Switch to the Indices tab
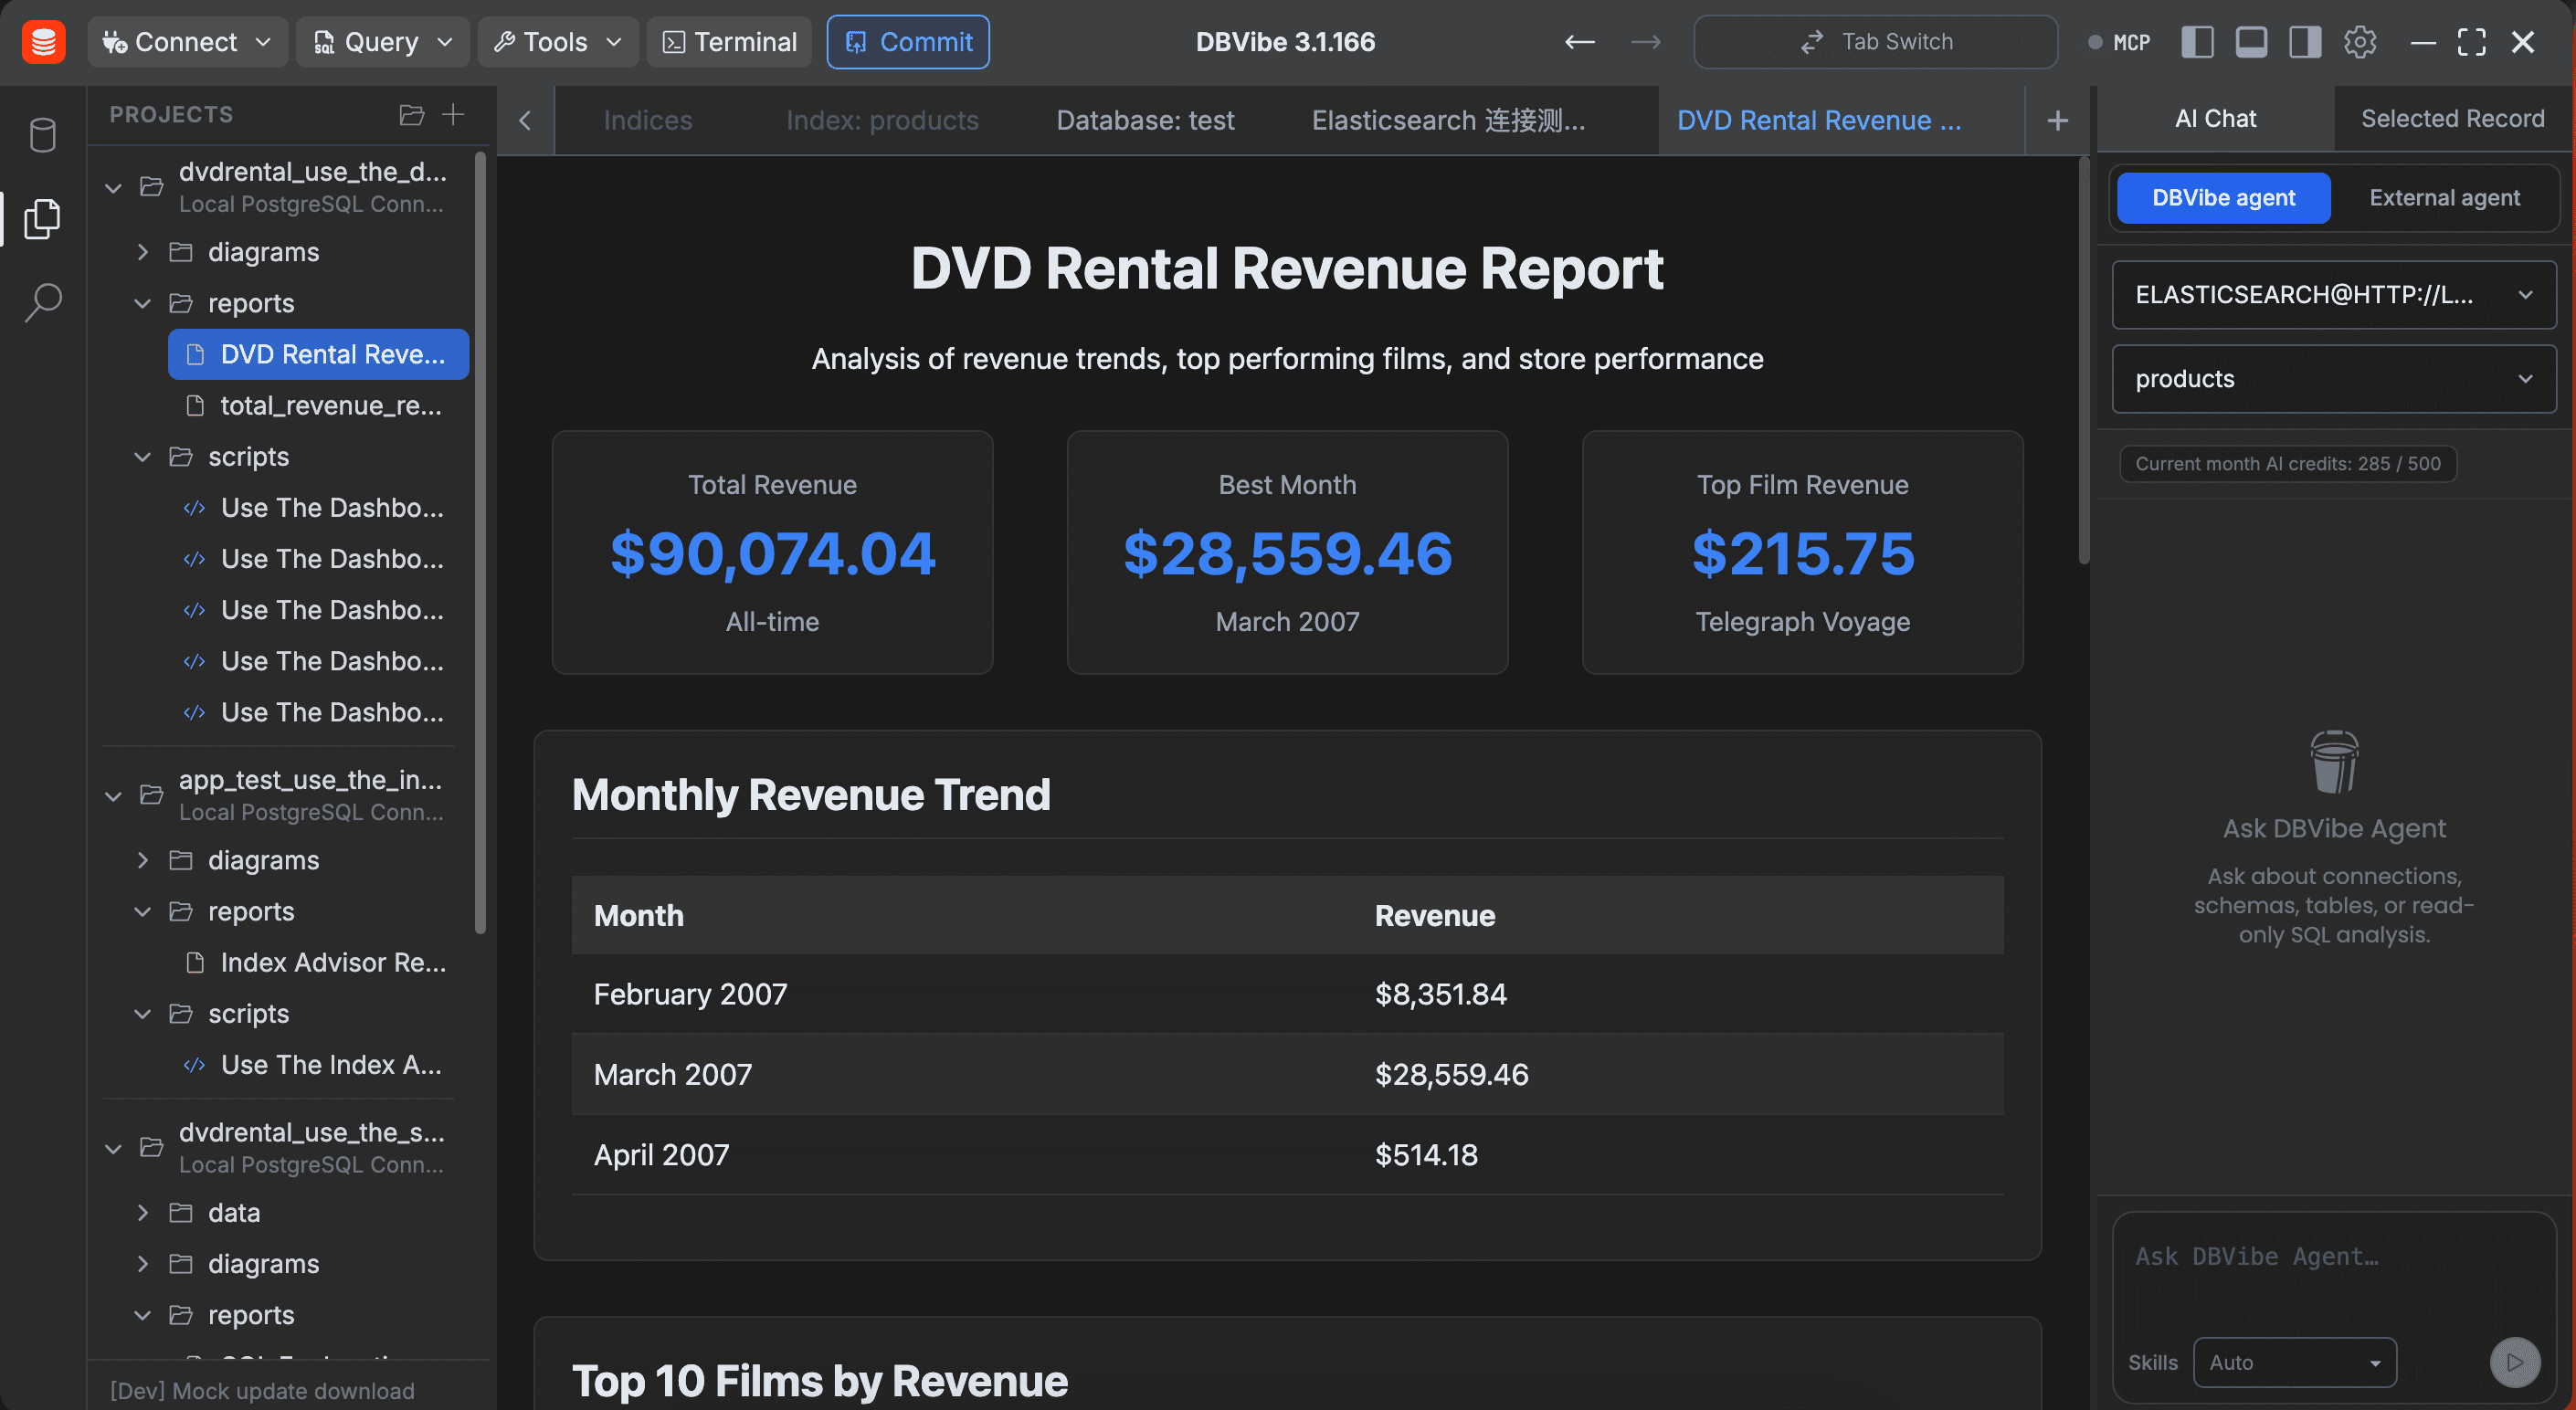2576x1410 pixels. (648, 120)
